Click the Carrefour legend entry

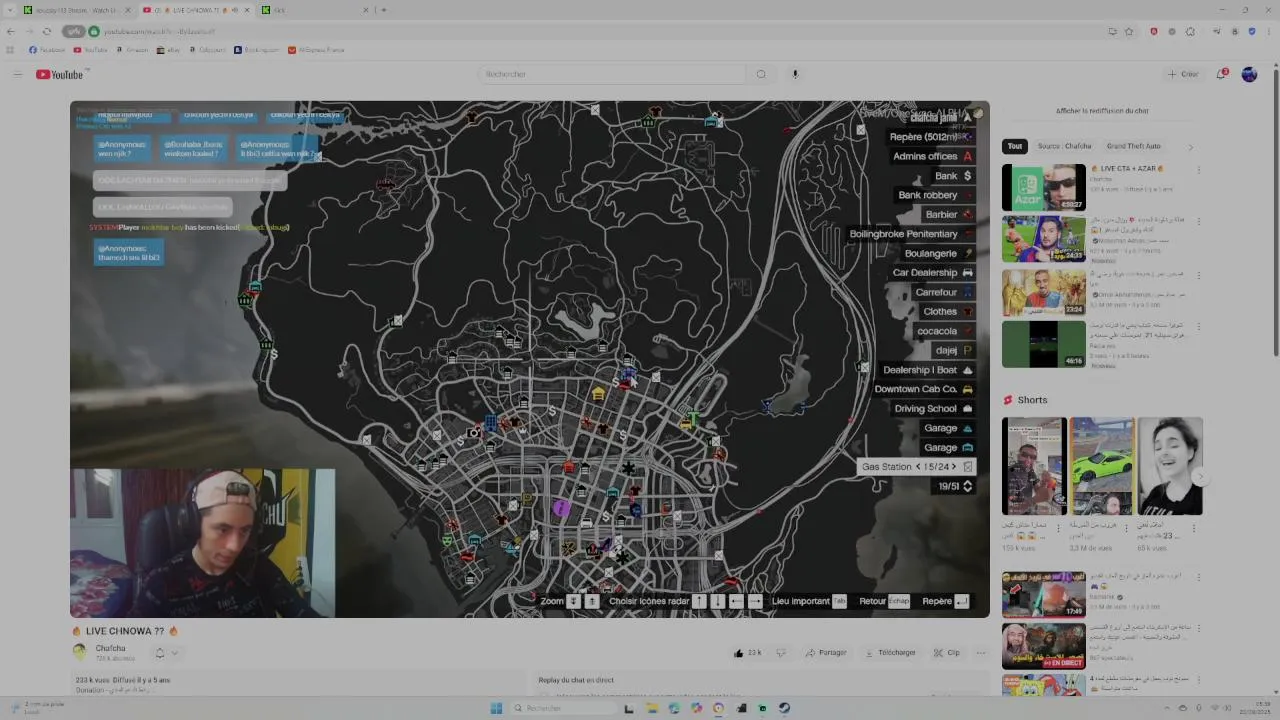coord(944,292)
